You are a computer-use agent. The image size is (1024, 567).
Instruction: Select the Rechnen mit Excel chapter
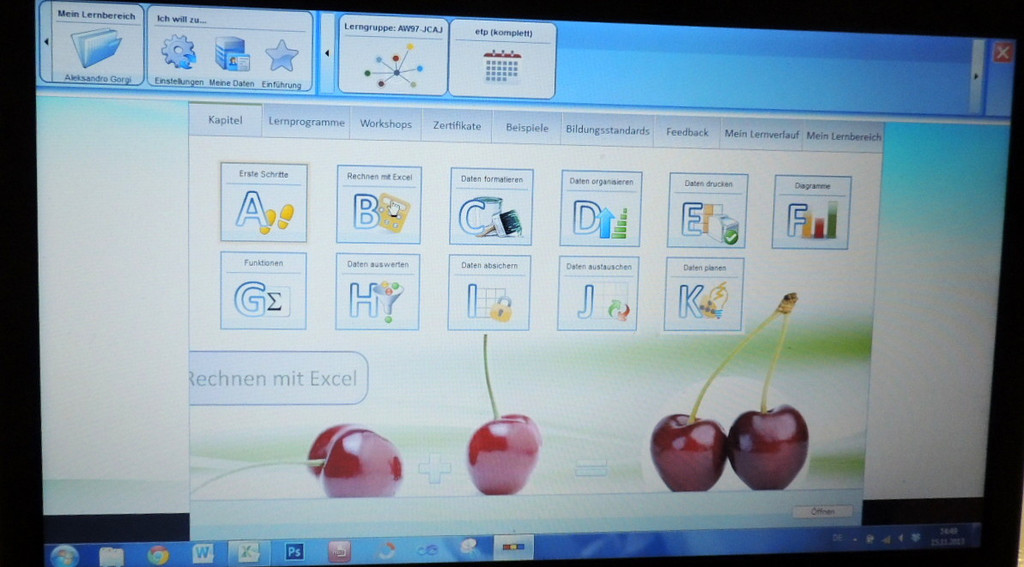pyautogui.click(x=379, y=206)
